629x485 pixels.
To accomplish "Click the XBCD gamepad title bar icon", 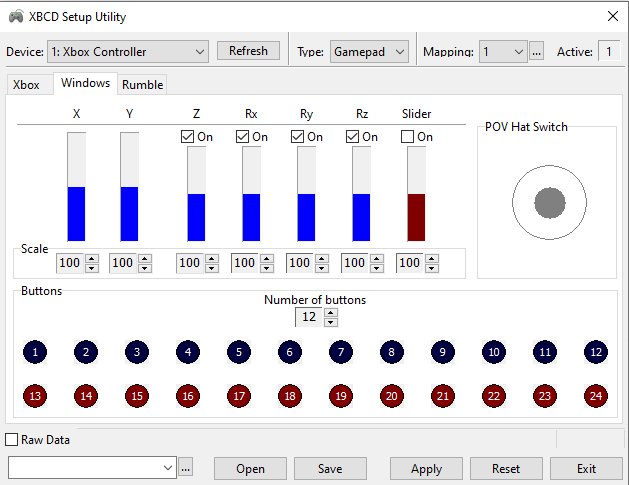I will tap(16, 17).
